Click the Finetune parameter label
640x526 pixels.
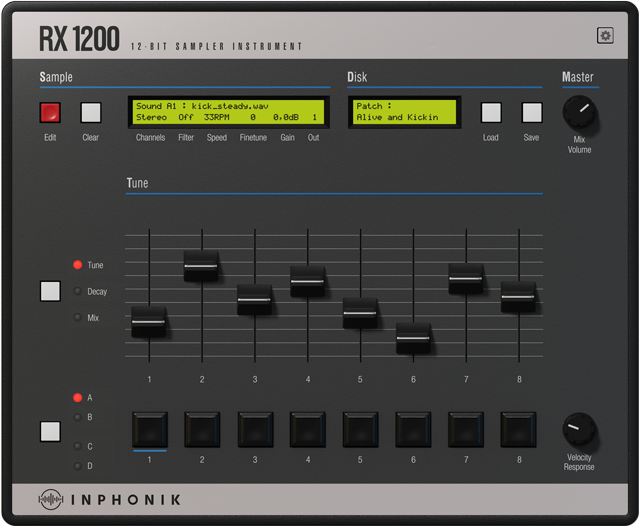(x=253, y=138)
